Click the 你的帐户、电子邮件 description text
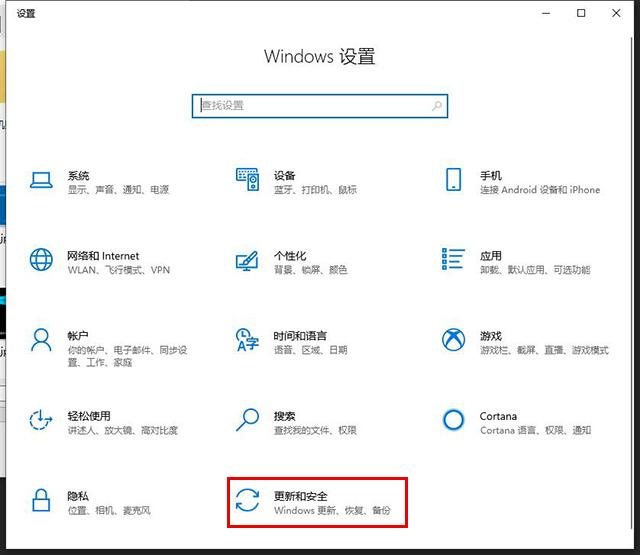The image size is (640, 555). tap(127, 356)
